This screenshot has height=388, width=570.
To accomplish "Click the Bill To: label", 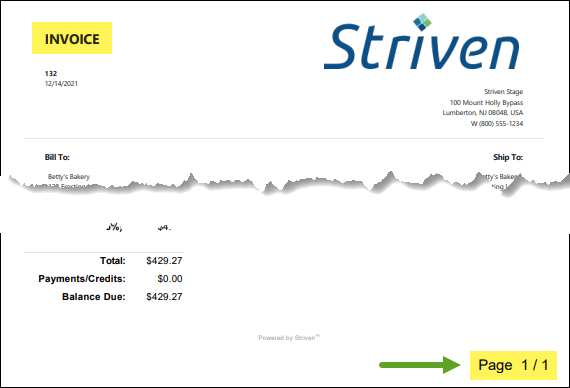I will 57,157.
